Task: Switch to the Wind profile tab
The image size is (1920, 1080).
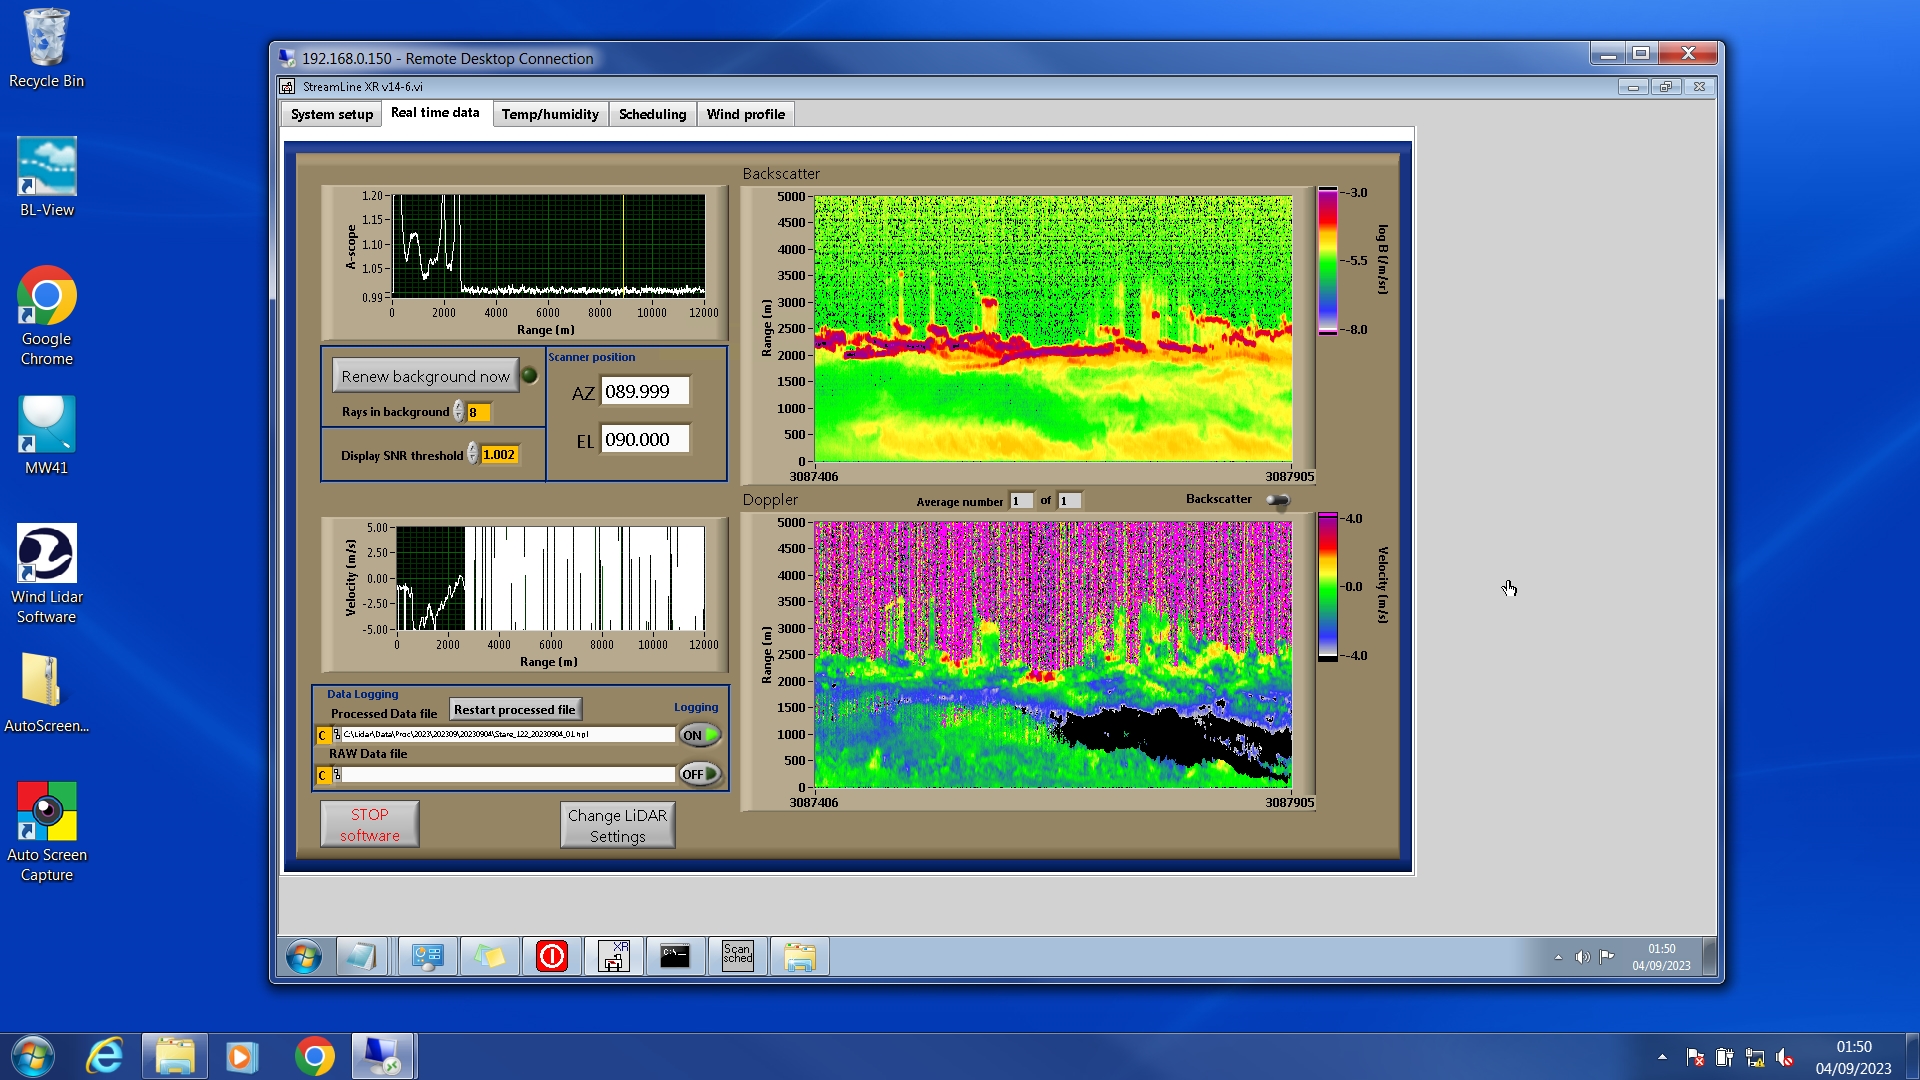Action: point(745,114)
